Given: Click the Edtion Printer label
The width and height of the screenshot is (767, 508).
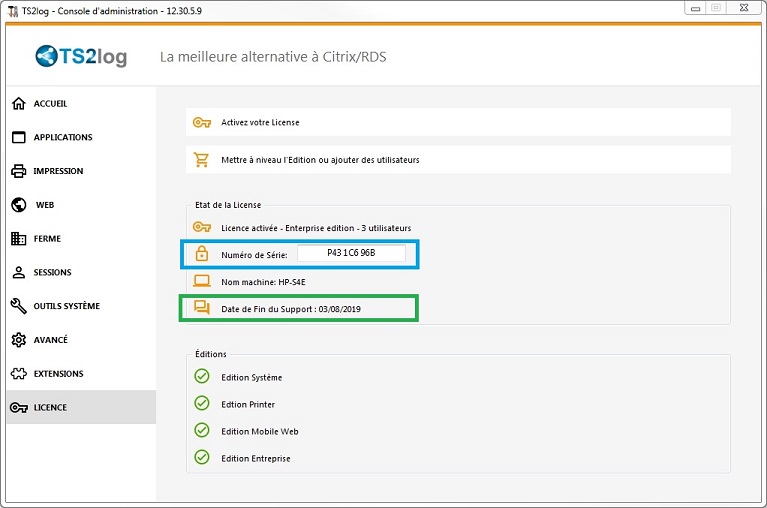Looking at the screenshot, I should point(248,404).
